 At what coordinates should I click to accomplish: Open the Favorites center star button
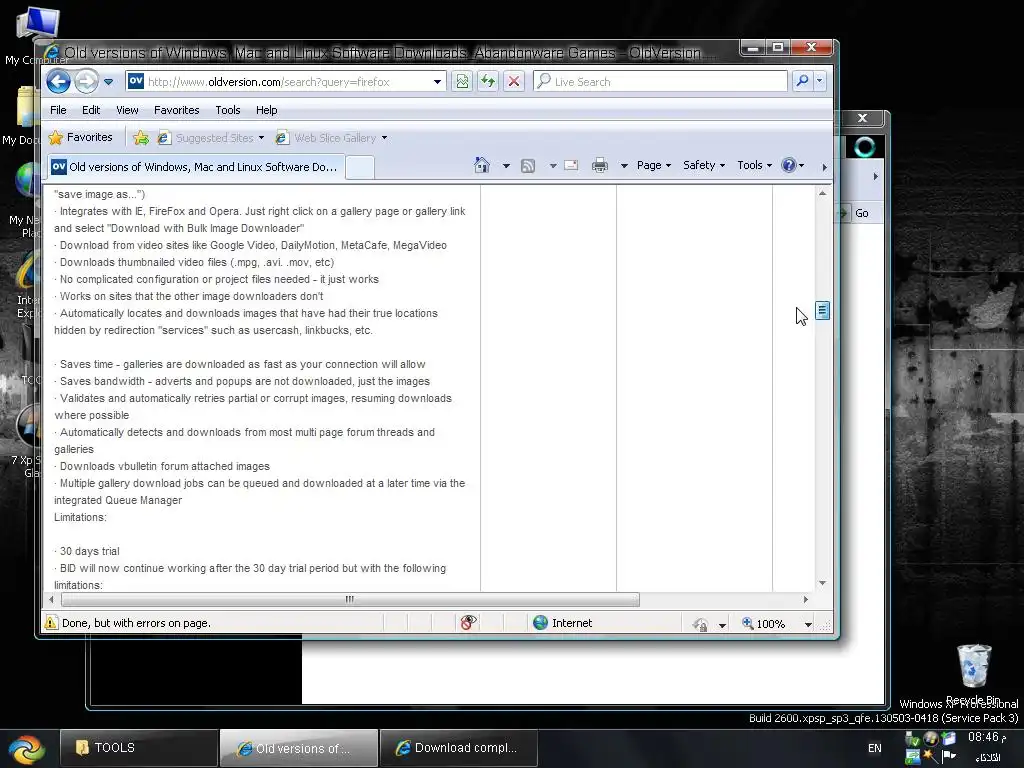pyautogui.click(x=81, y=137)
